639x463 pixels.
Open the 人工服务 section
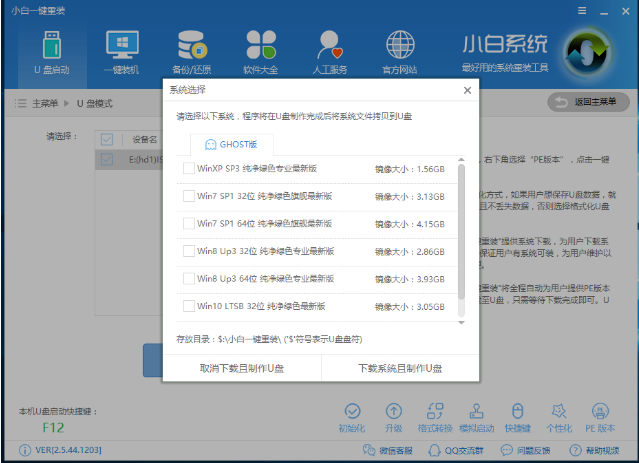[x=330, y=53]
